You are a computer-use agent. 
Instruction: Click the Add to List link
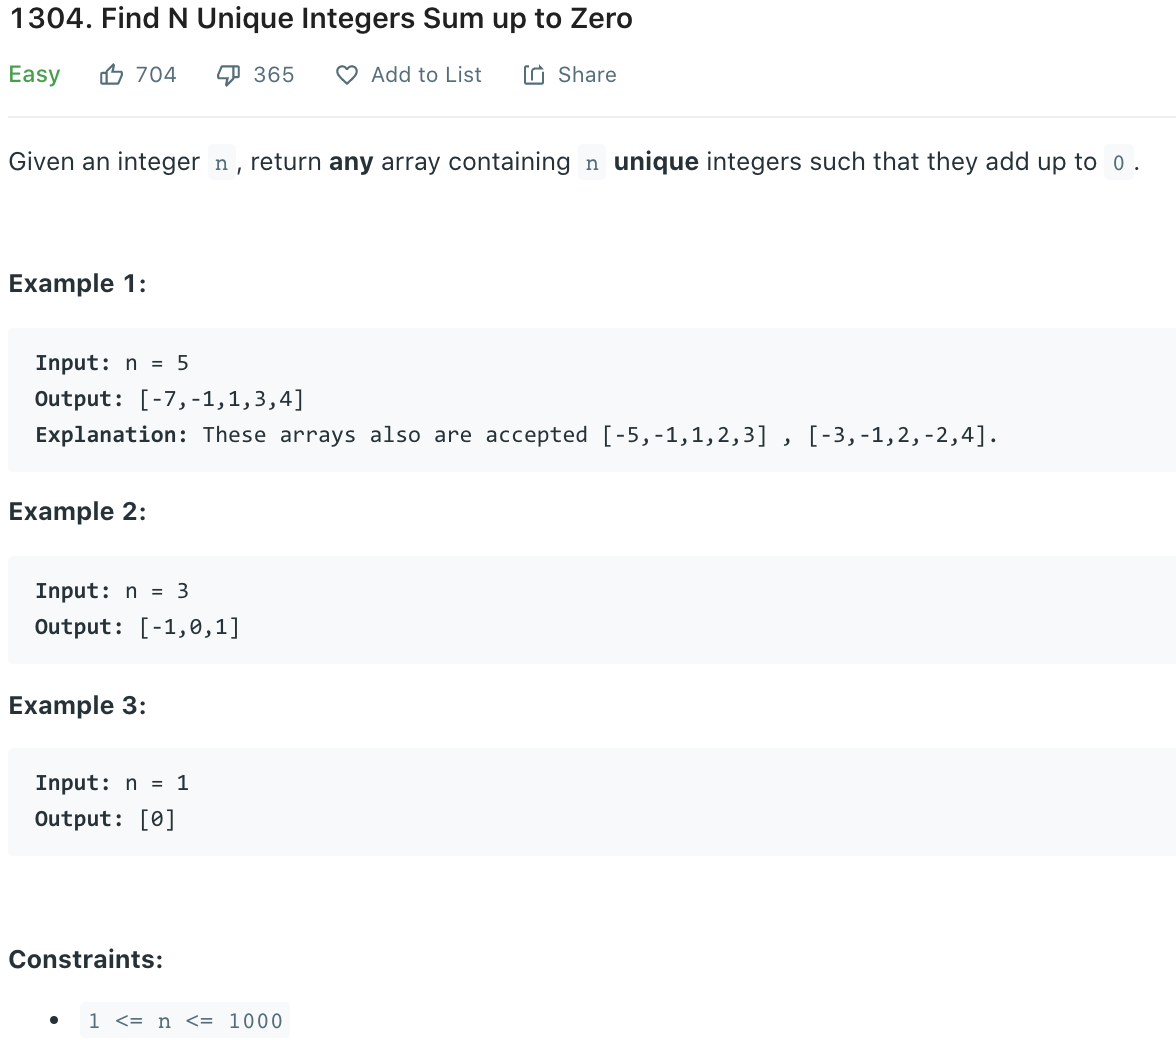coord(426,74)
